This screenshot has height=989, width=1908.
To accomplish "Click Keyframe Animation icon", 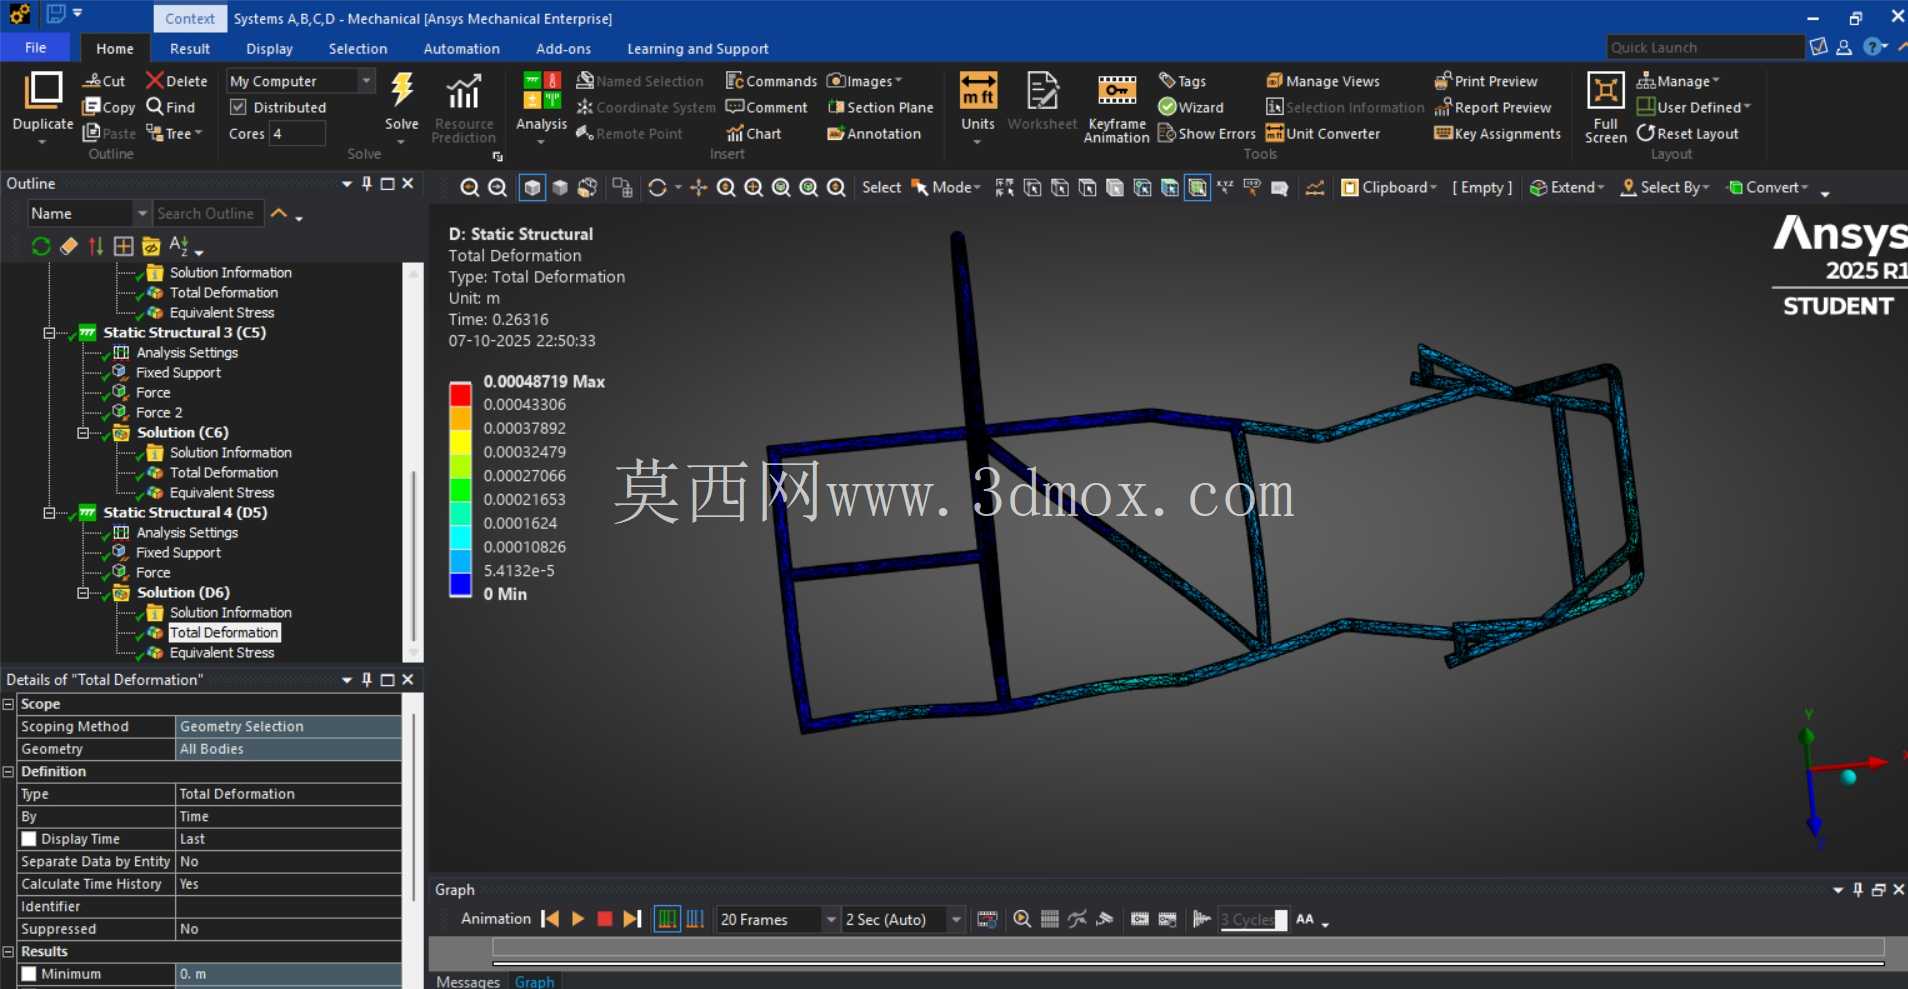I will point(1116,90).
